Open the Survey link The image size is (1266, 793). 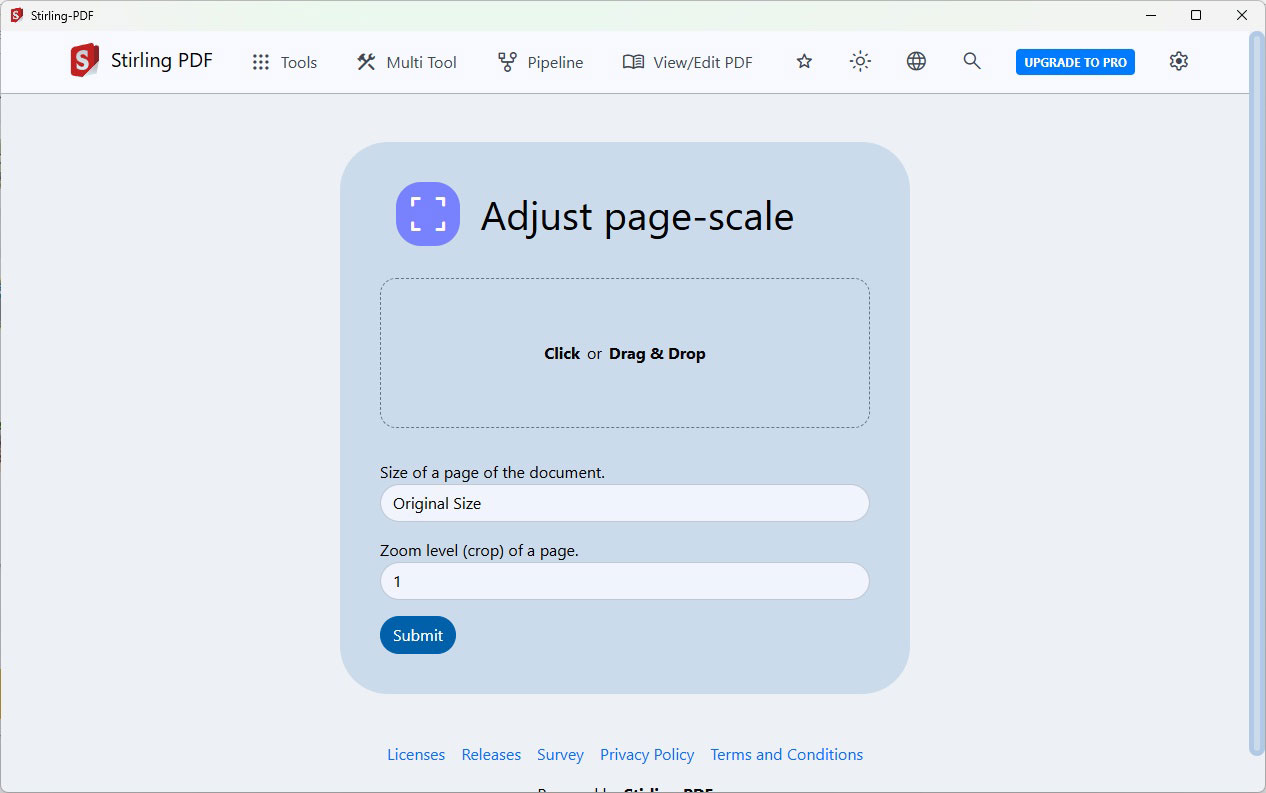560,754
